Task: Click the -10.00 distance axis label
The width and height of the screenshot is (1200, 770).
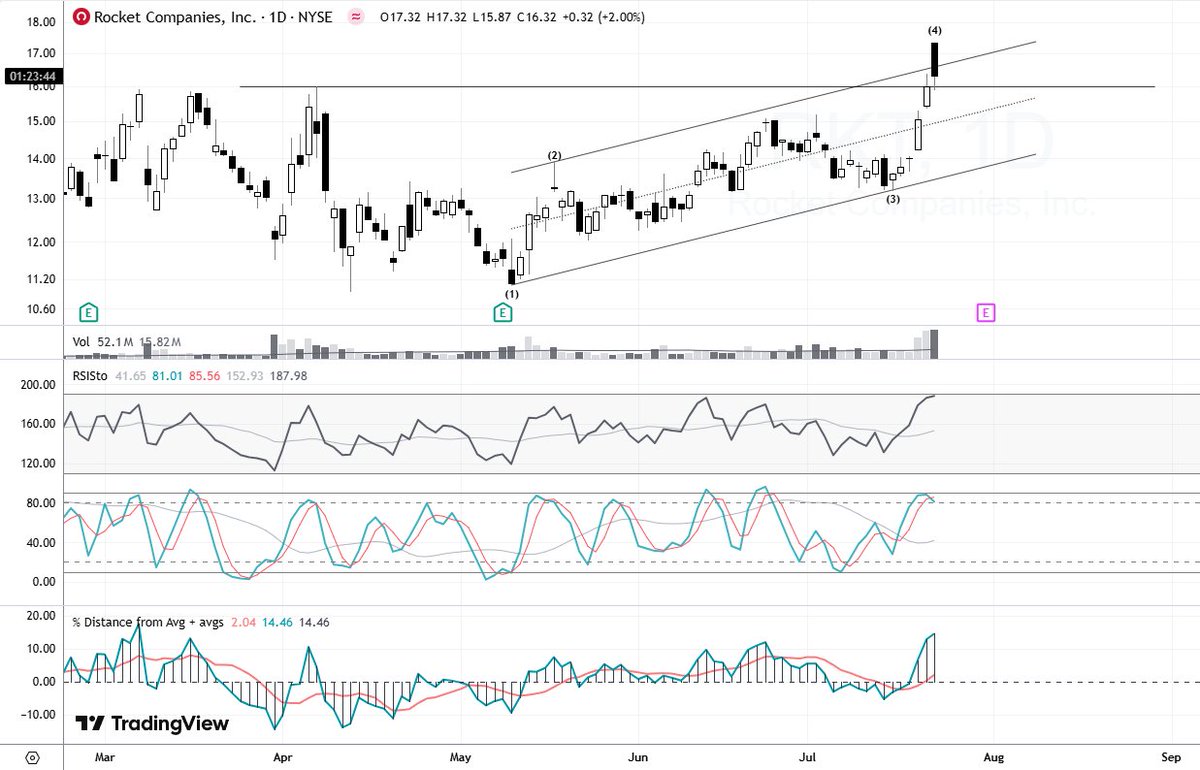Action: coord(39,715)
